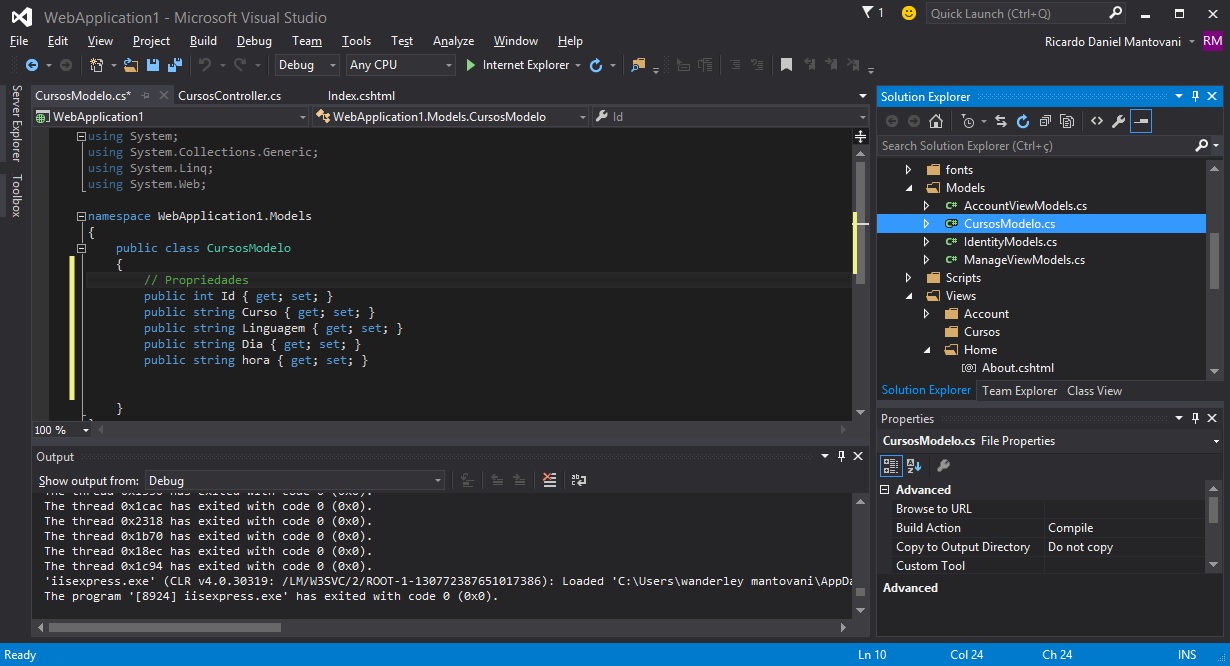The image size is (1230, 666).
Task: Click the Navigate Backward toolbar arrow
Action: [31, 65]
